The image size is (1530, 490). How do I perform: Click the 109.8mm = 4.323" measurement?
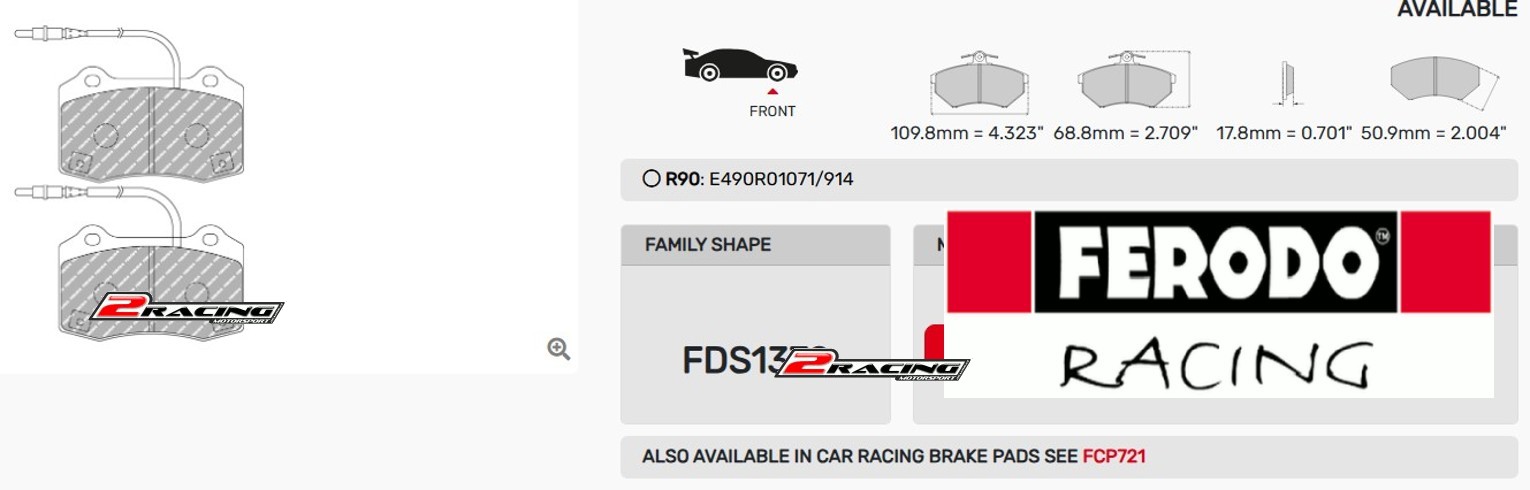tap(967, 133)
